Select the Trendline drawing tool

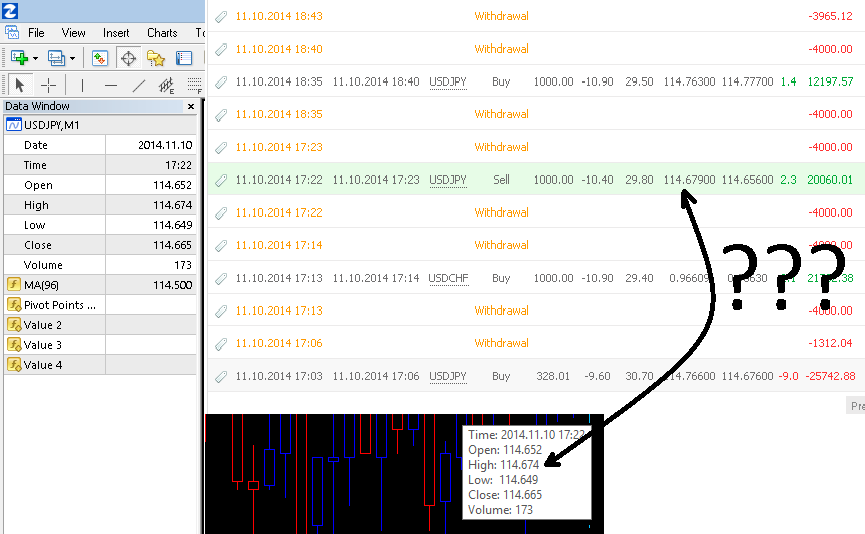[x=138, y=86]
